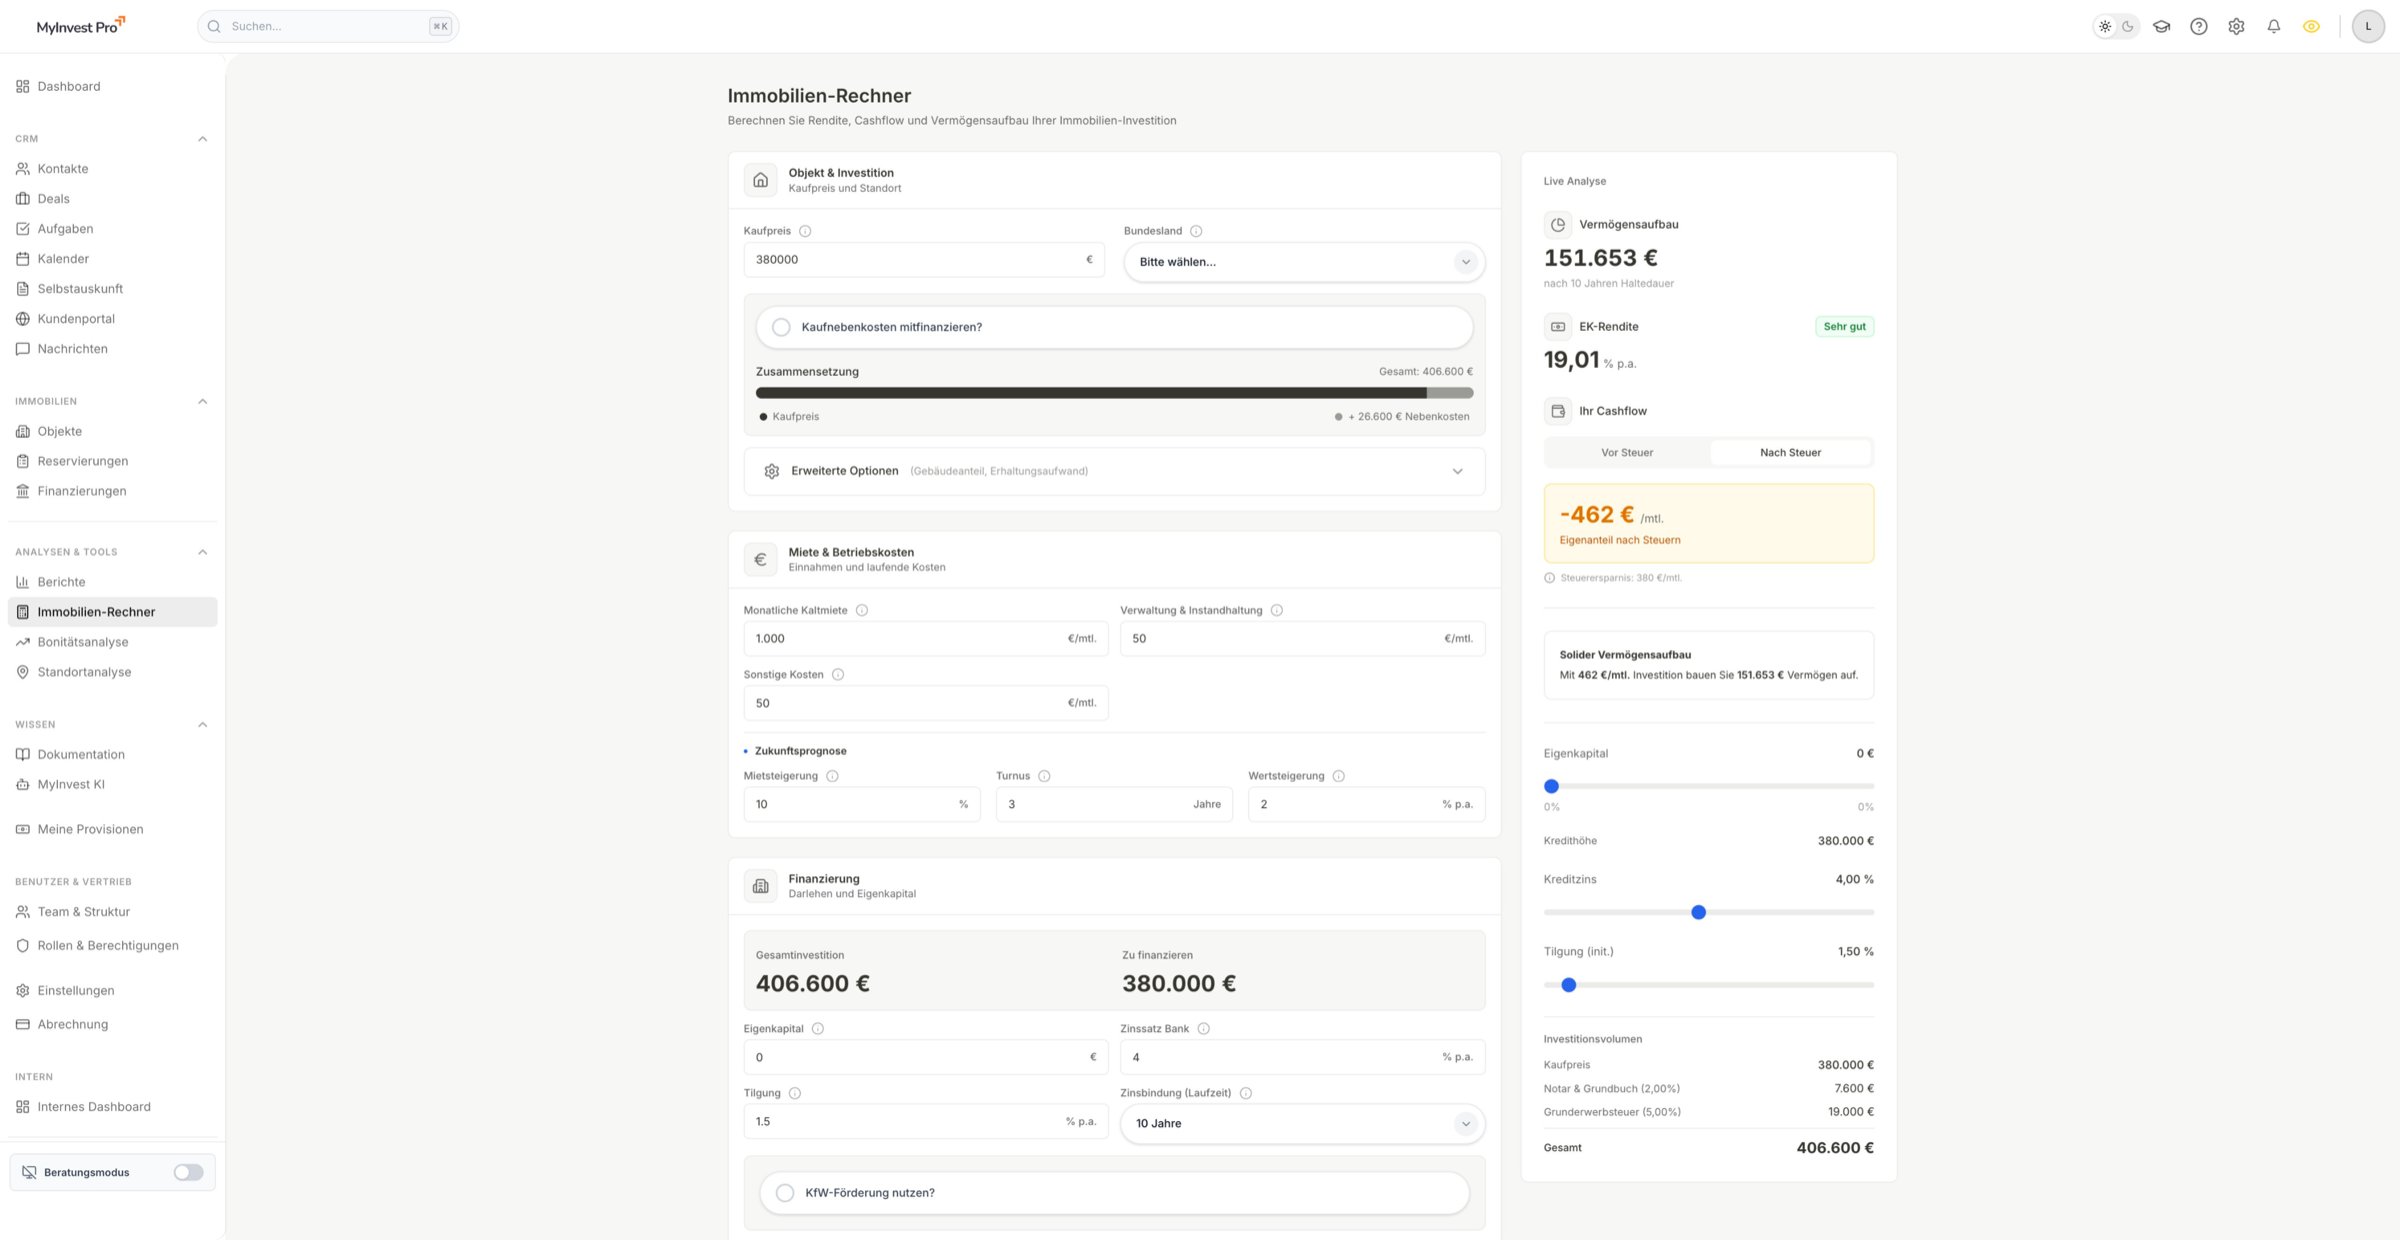
Task: Open the Selbstauskunft section
Action: (81, 288)
